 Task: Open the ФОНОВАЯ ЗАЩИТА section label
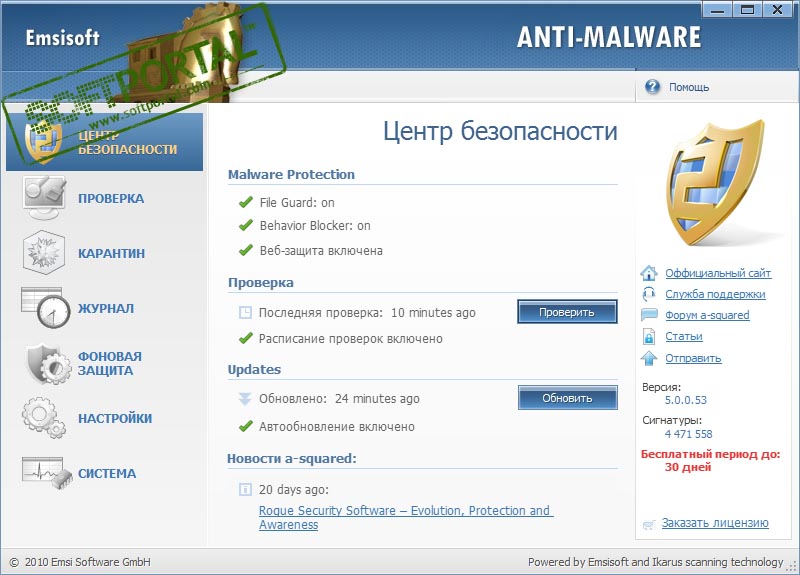110,363
